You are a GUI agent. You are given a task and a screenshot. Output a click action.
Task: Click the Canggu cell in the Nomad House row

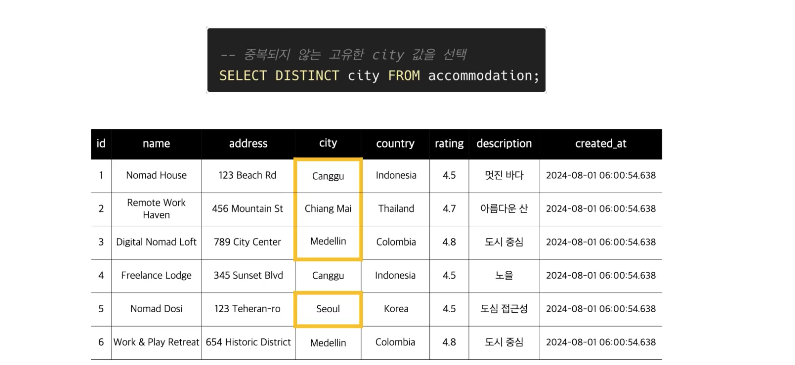(328, 176)
